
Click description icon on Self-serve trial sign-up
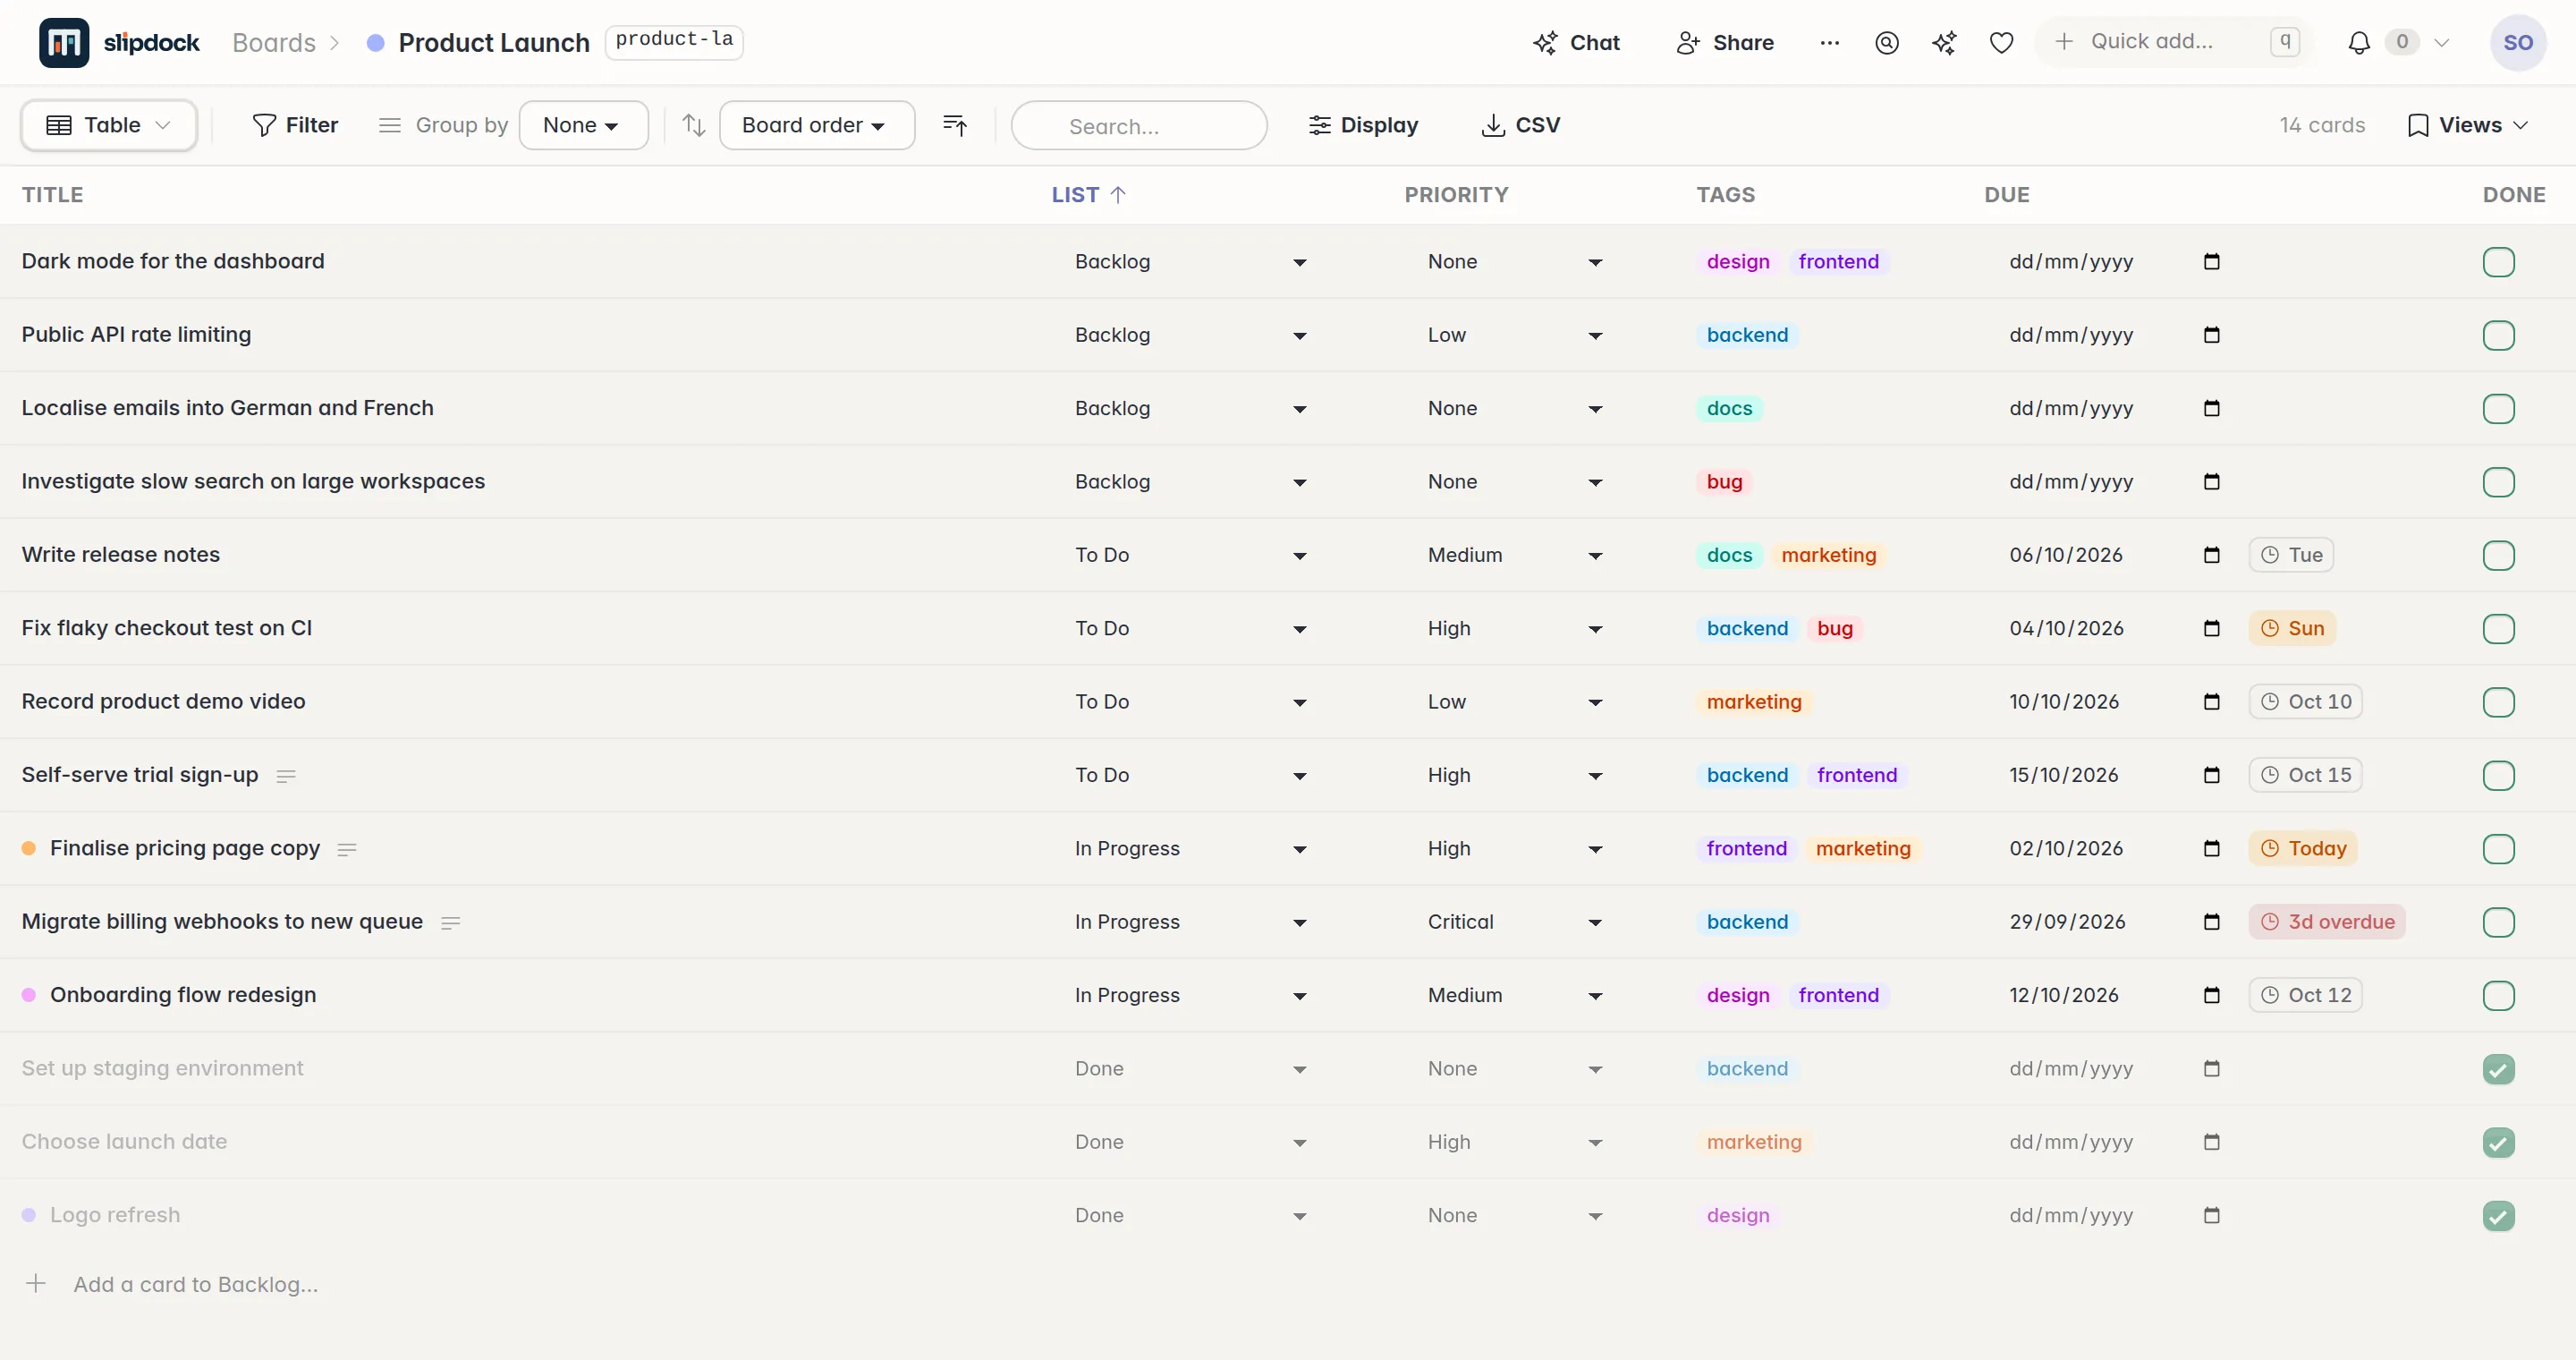pyautogui.click(x=286, y=776)
